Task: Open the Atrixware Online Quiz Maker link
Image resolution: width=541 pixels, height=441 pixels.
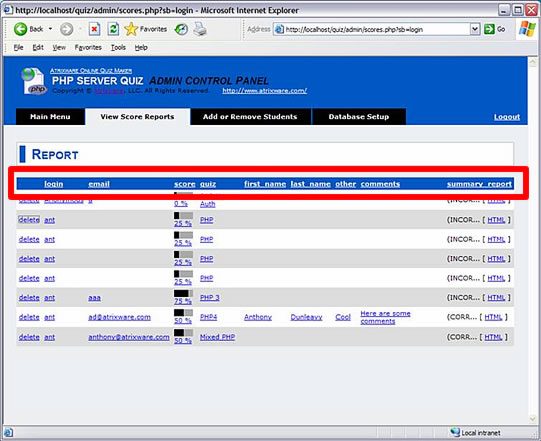Action: point(91,70)
